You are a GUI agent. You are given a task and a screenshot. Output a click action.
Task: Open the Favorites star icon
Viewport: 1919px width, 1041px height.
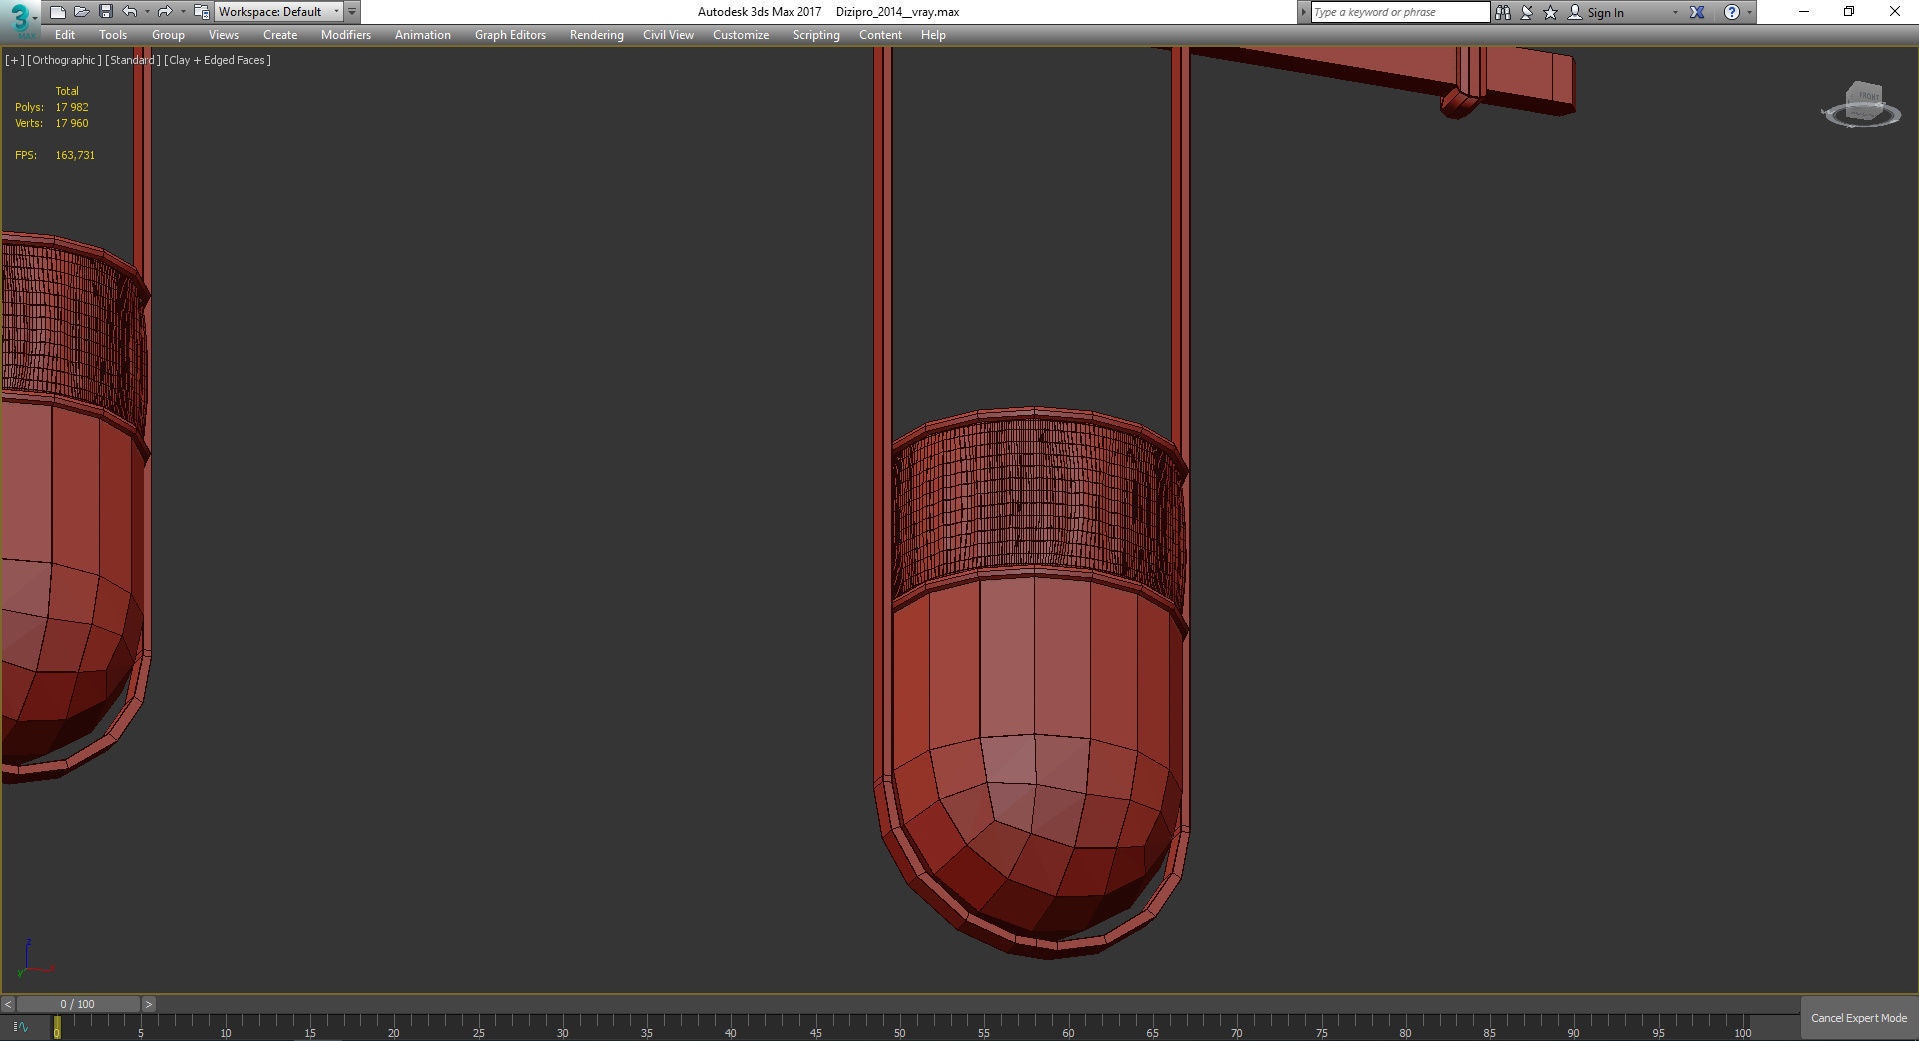[1550, 12]
